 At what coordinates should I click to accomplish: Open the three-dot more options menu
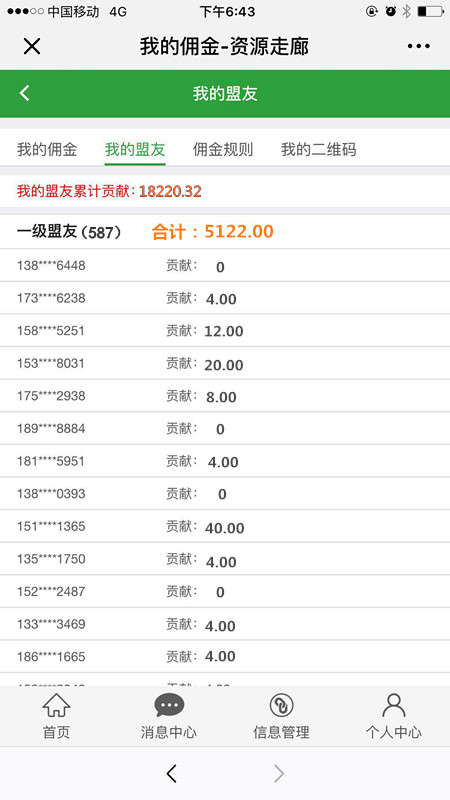click(418, 46)
